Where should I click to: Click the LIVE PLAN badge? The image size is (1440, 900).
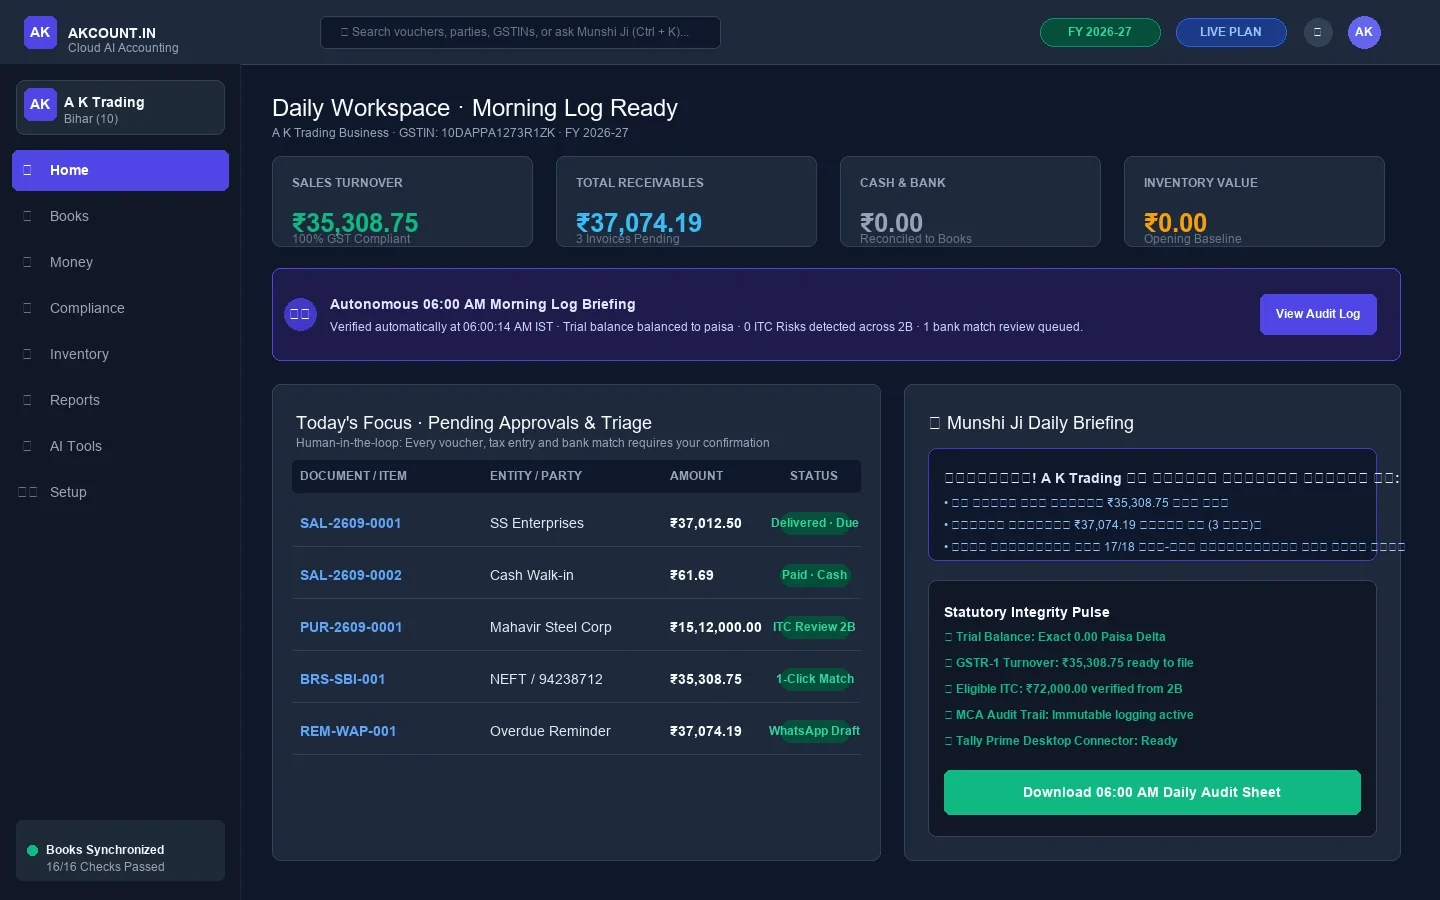coord(1231,32)
